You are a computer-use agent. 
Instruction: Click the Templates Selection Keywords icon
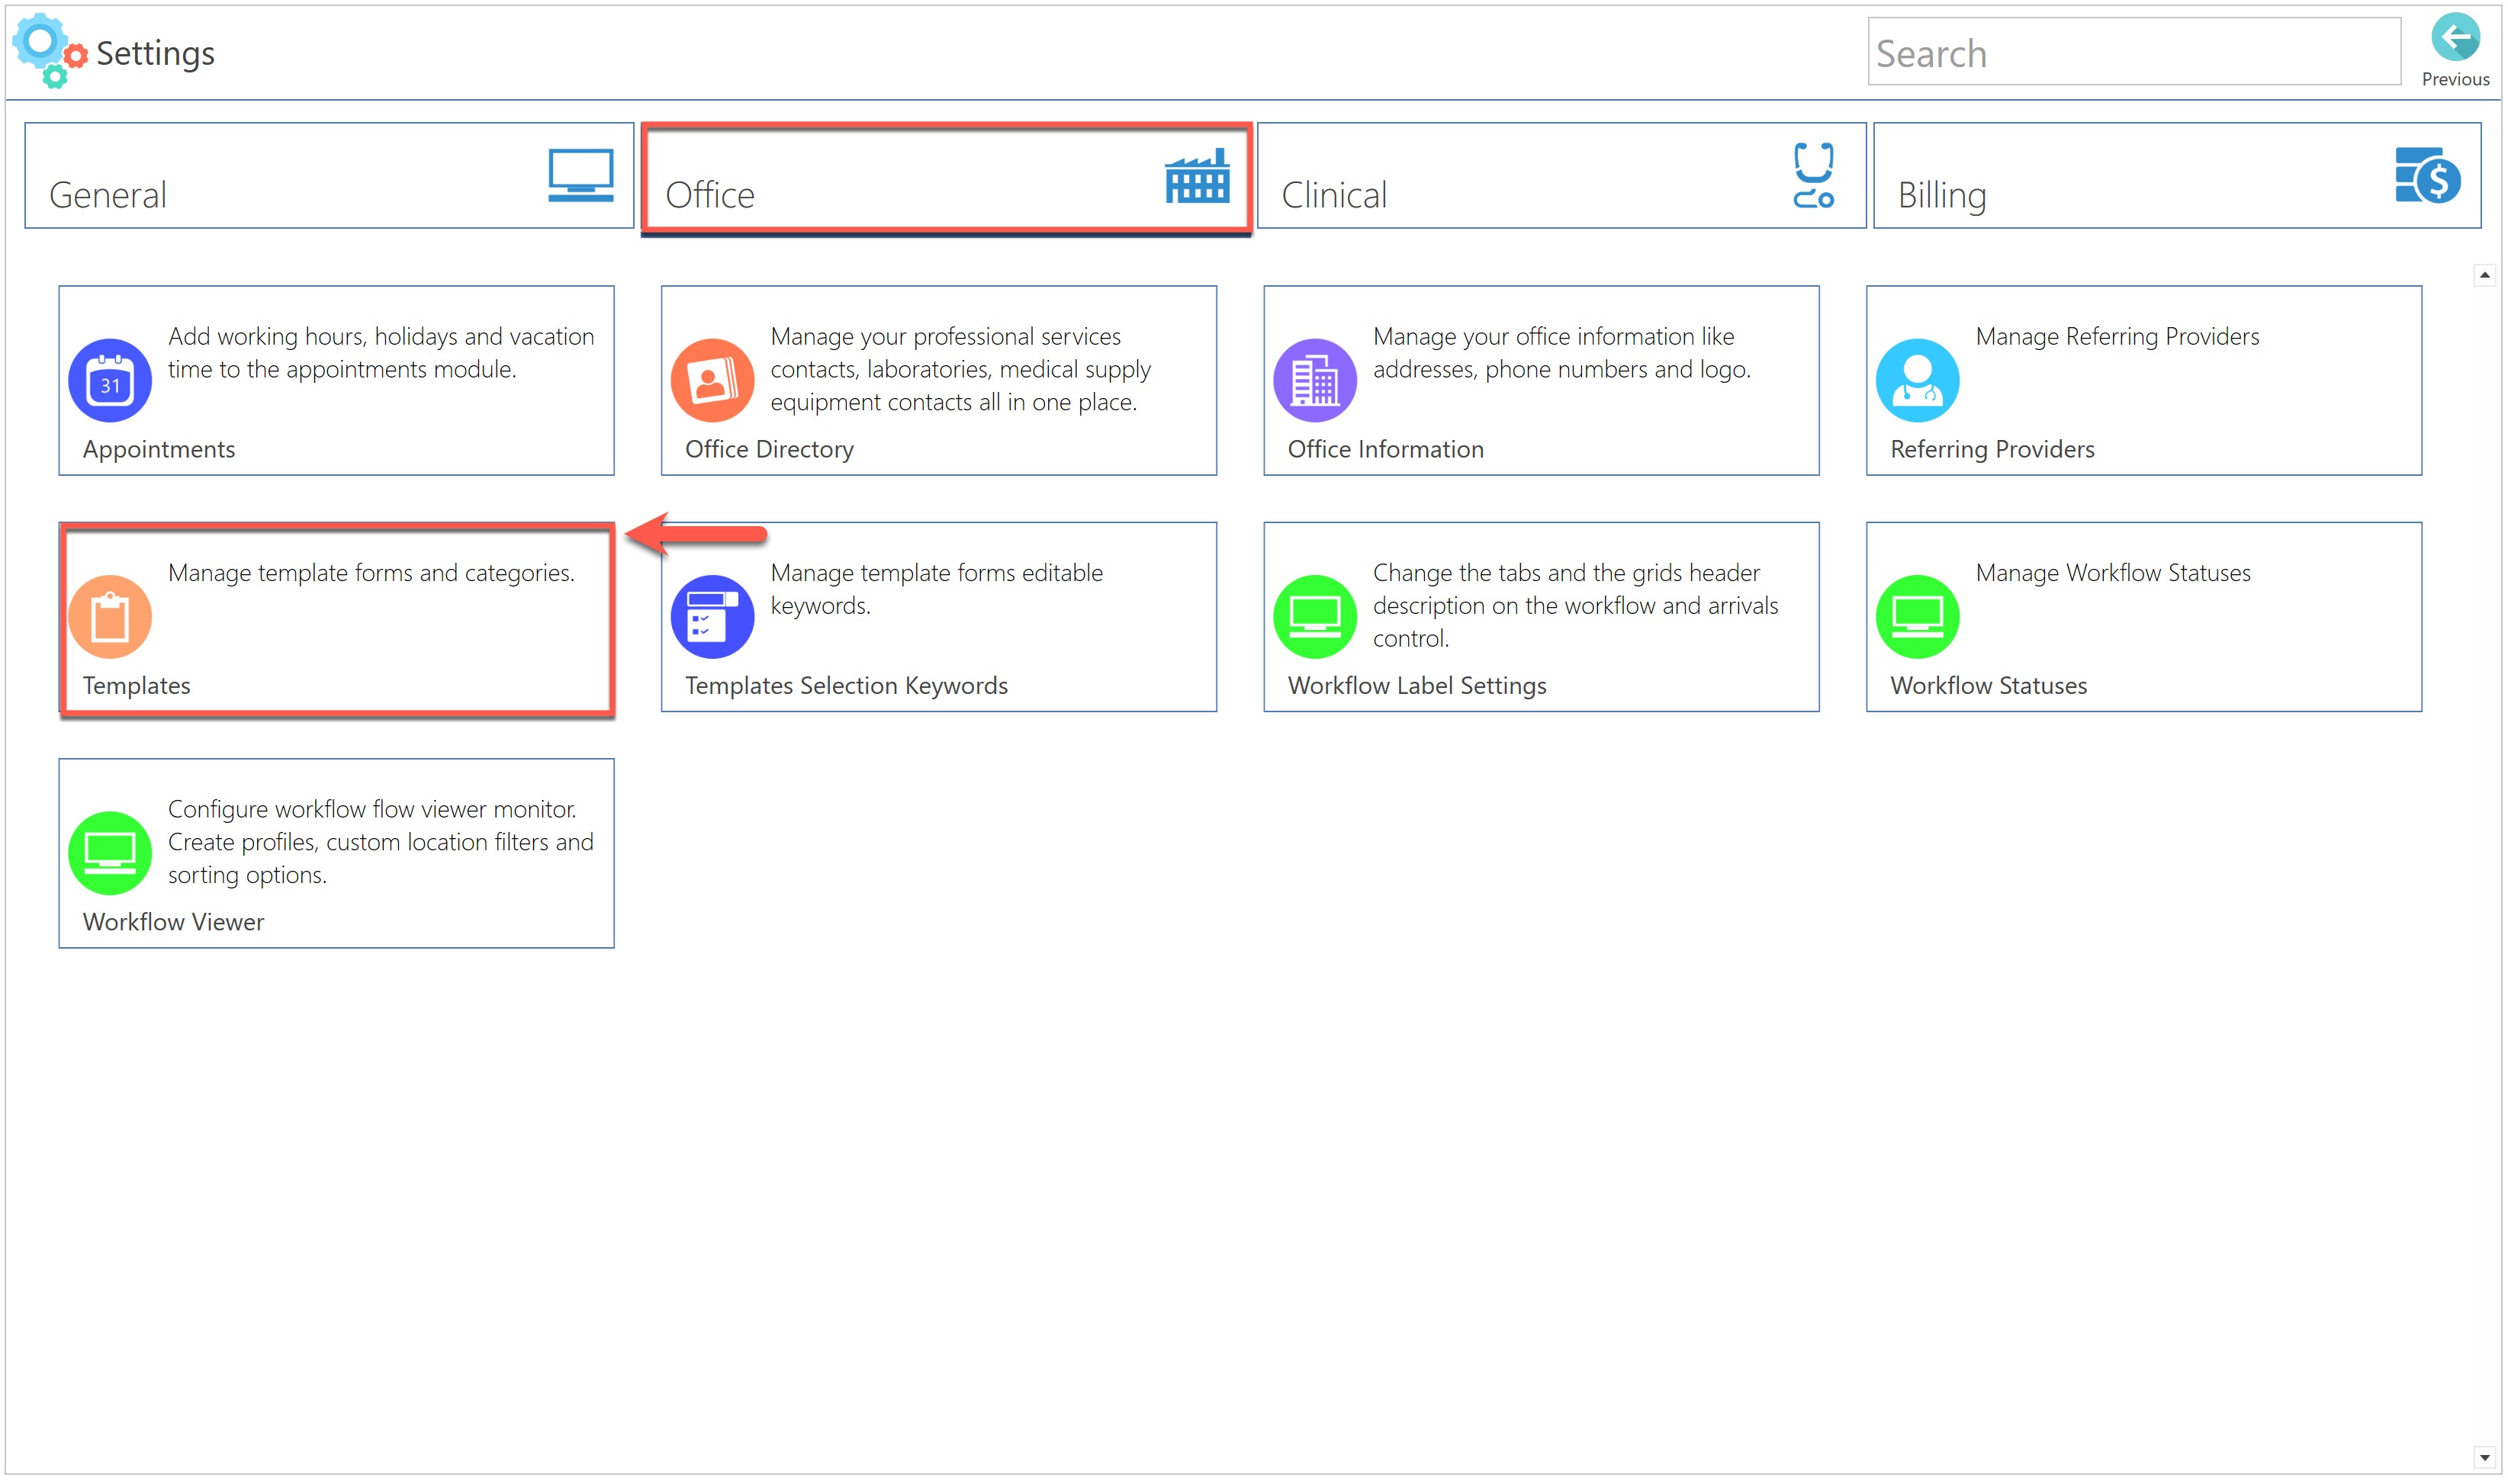click(x=712, y=617)
